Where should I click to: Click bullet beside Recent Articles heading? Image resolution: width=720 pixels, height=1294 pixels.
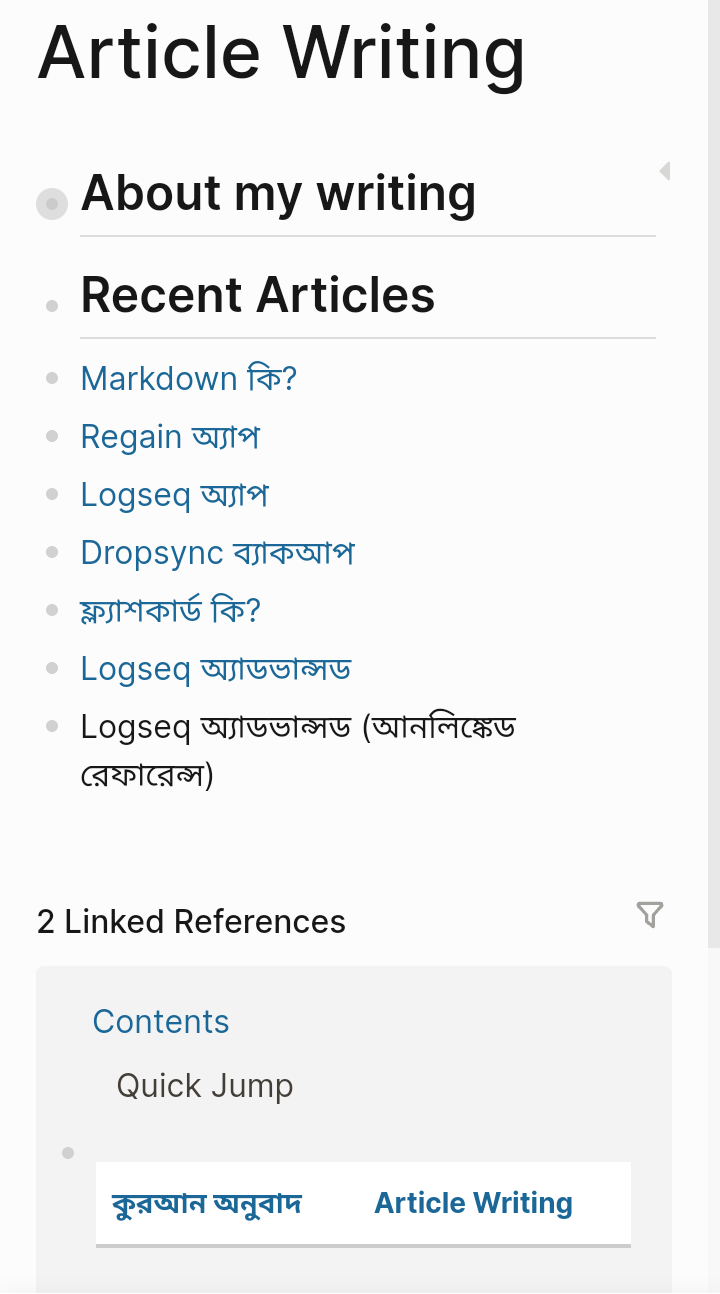coord(52,306)
